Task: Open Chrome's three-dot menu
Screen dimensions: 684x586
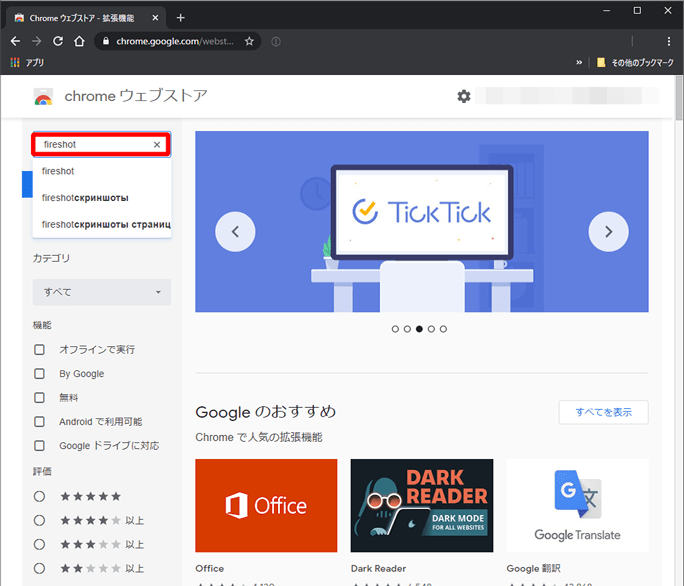Action: (668, 41)
